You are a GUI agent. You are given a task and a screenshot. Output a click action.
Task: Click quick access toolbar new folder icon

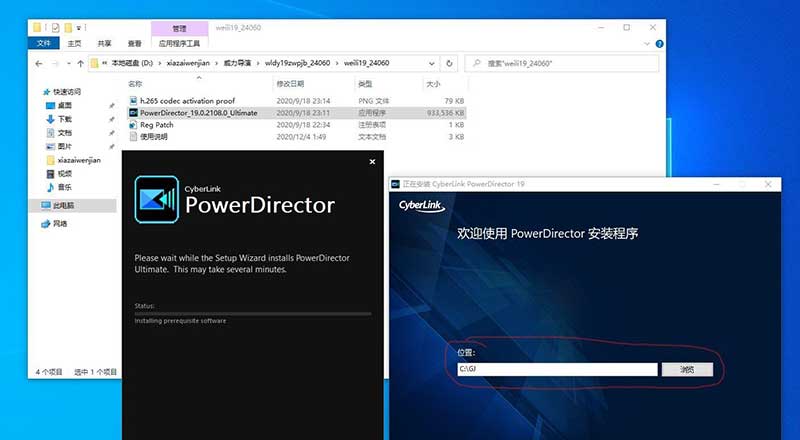point(67,28)
